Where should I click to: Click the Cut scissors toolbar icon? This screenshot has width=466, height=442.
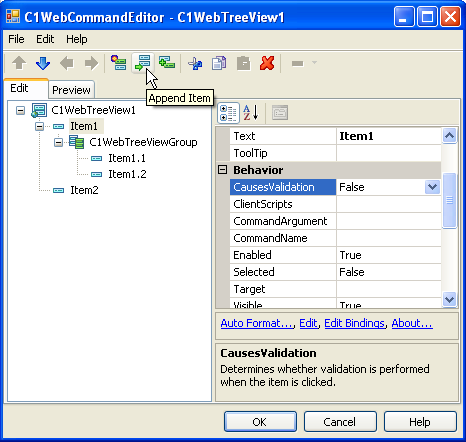tap(195, 63)
